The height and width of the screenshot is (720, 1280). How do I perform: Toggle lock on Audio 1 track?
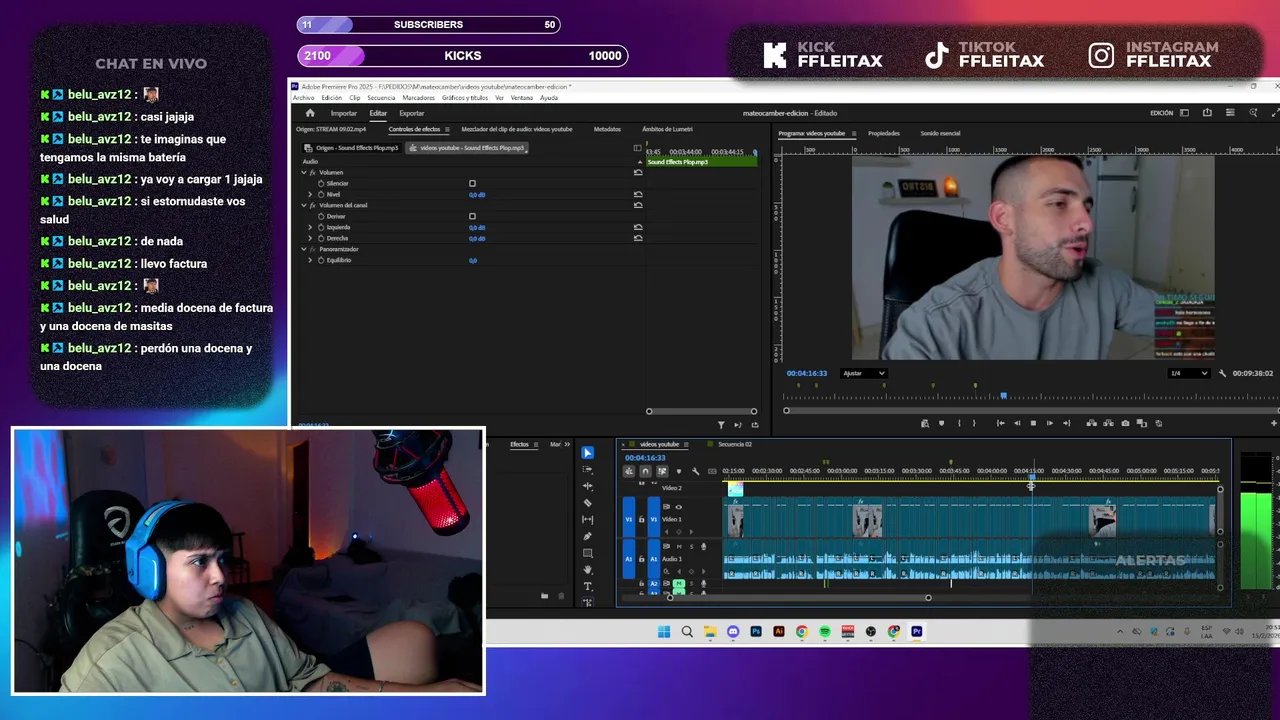pyautogui.click(x=642, y=558)
